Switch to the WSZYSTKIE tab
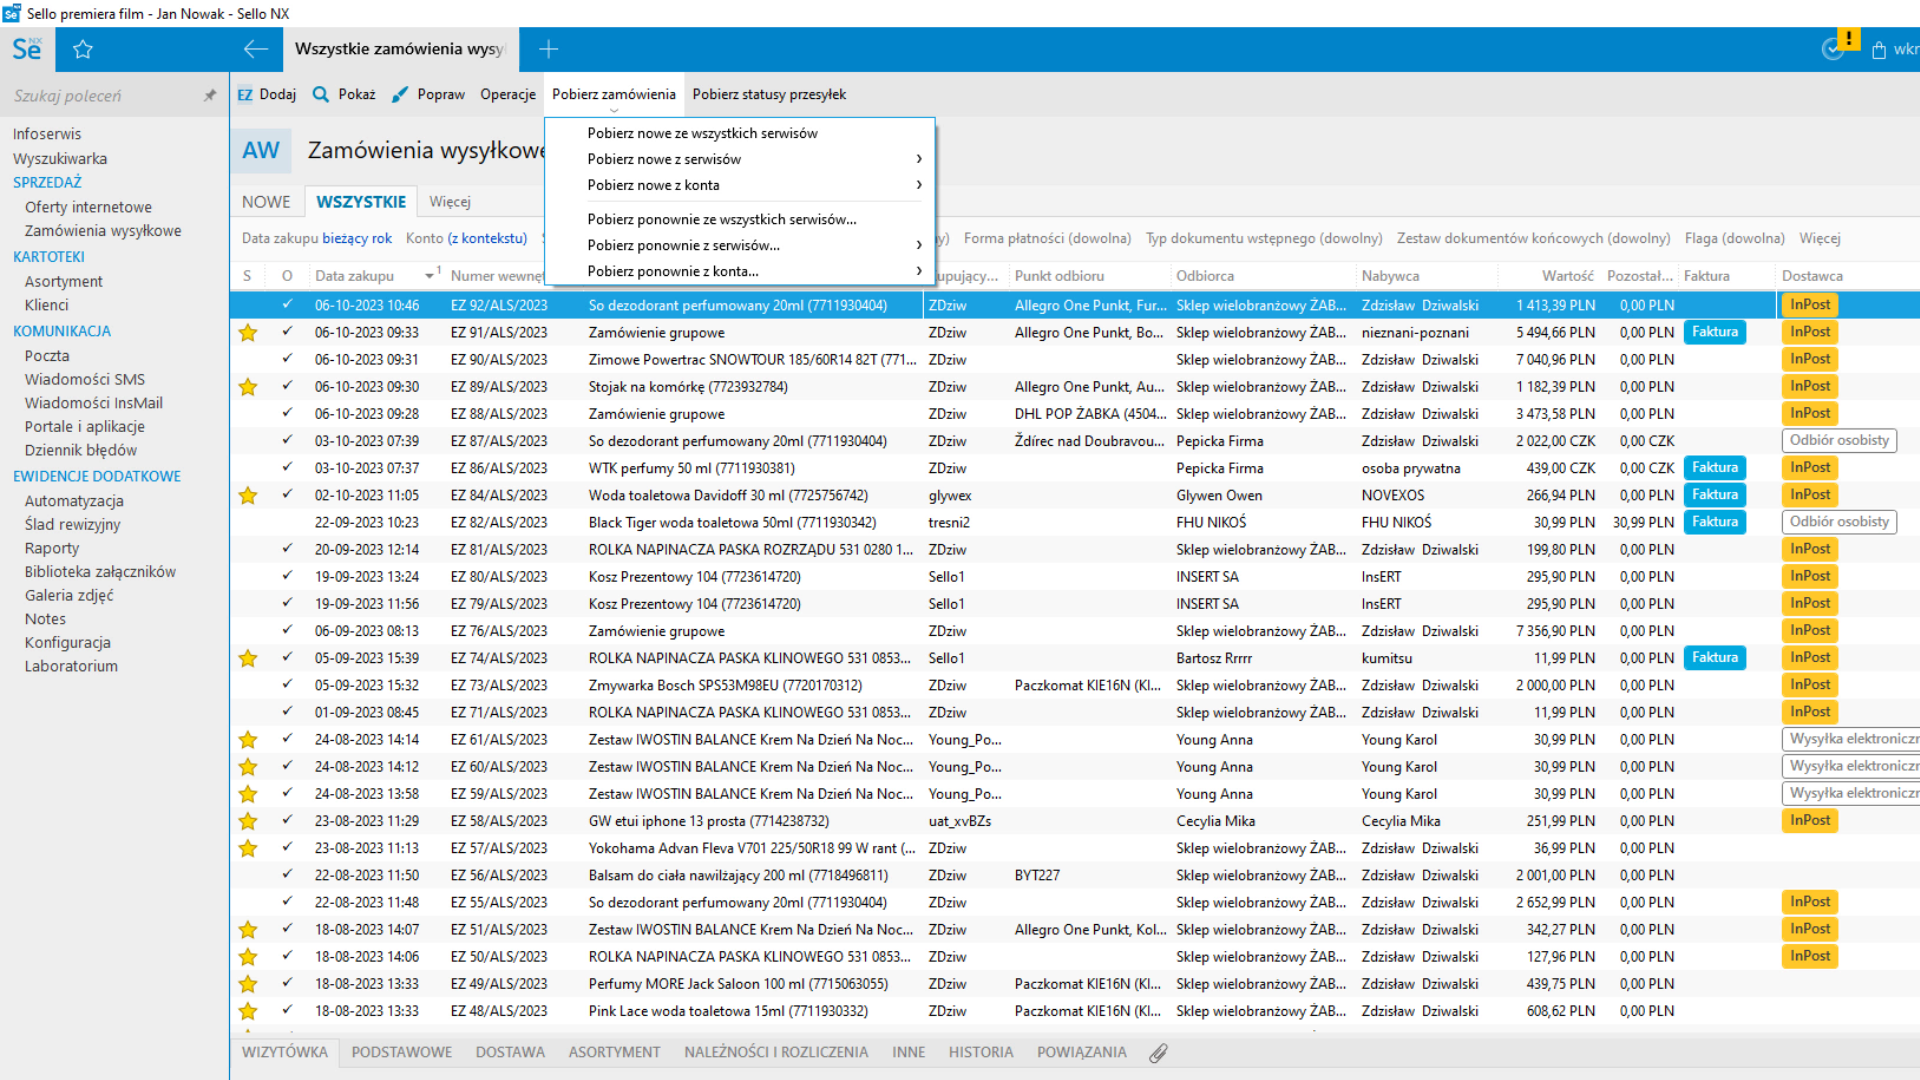This screenshot has width=1920, height=1080. (x=361, y=202)
